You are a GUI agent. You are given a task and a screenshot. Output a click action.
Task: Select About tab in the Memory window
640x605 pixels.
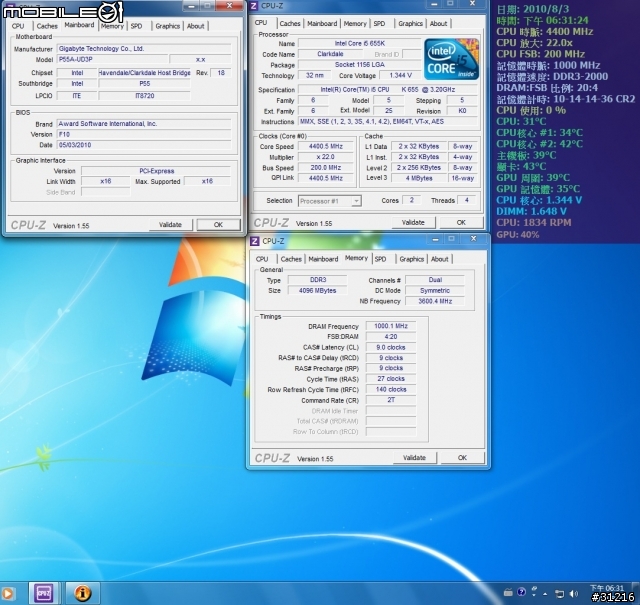coord(440,259)
